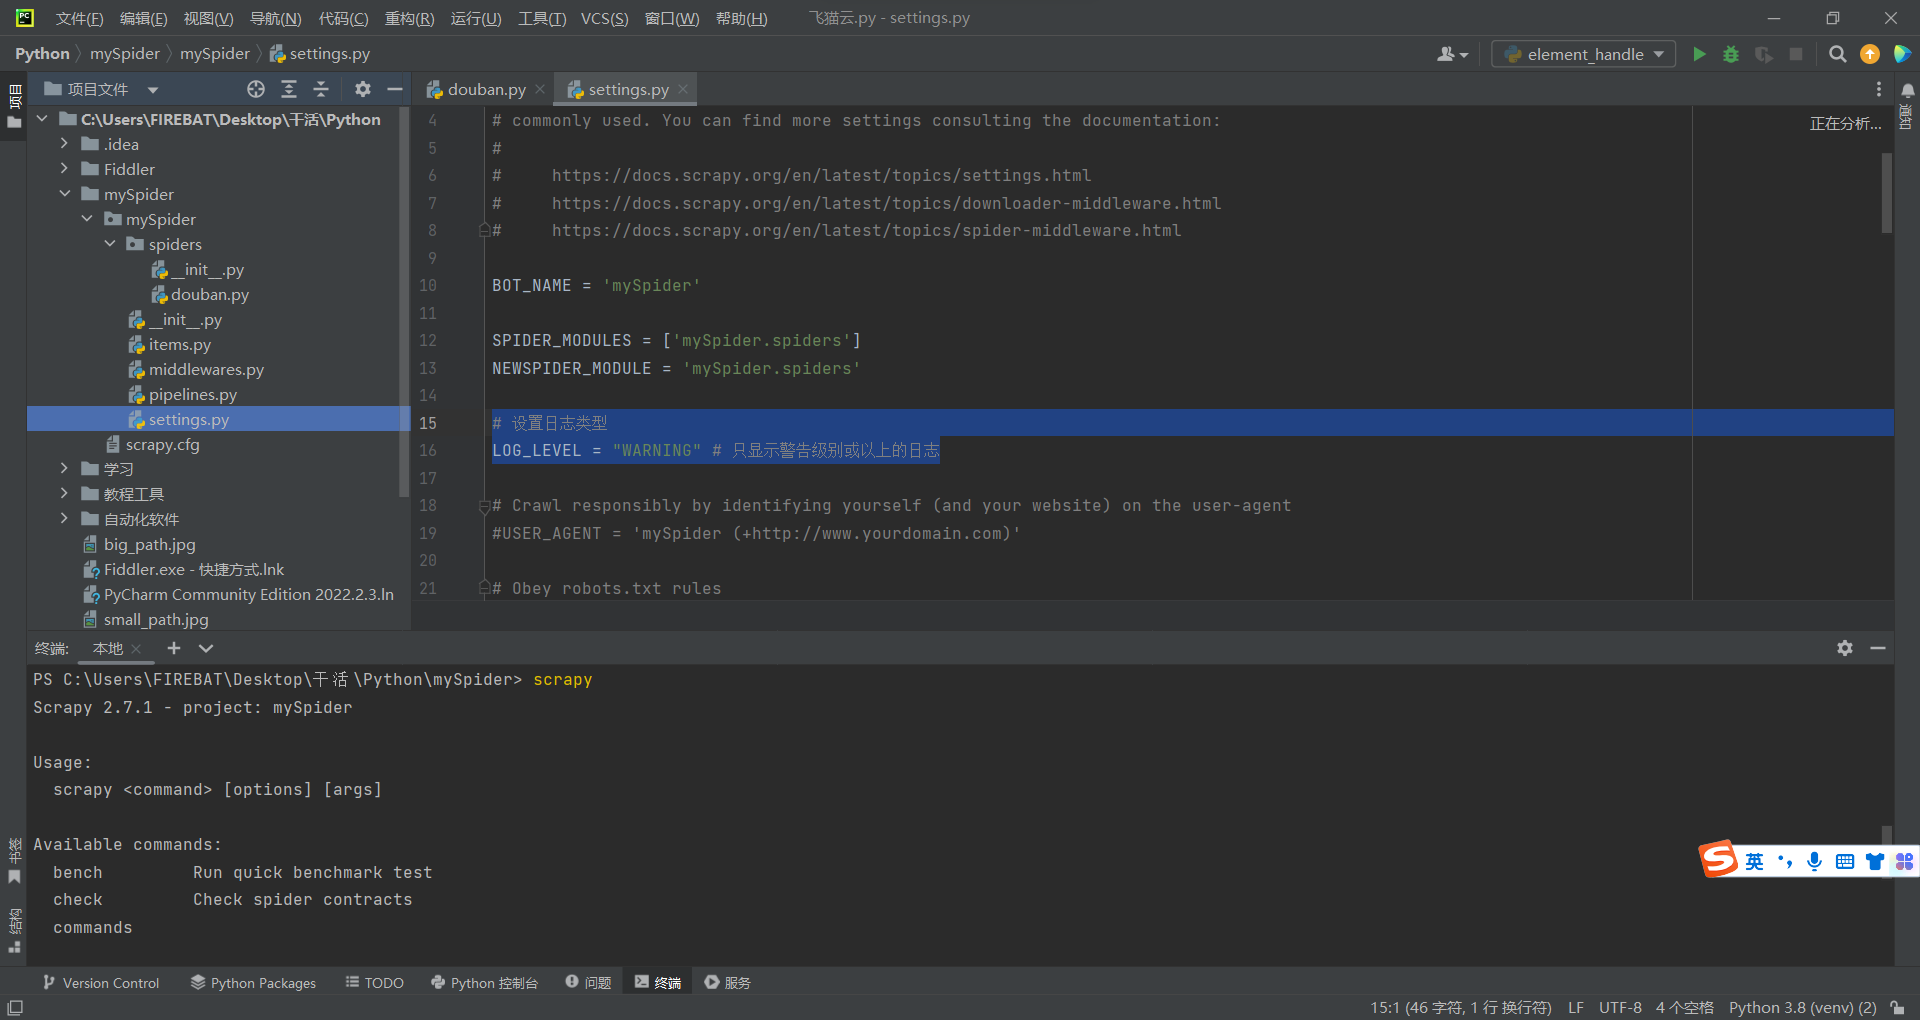Open the VCS(S) menu
Screen dimensions: 1920x1020
coord(605,18)
